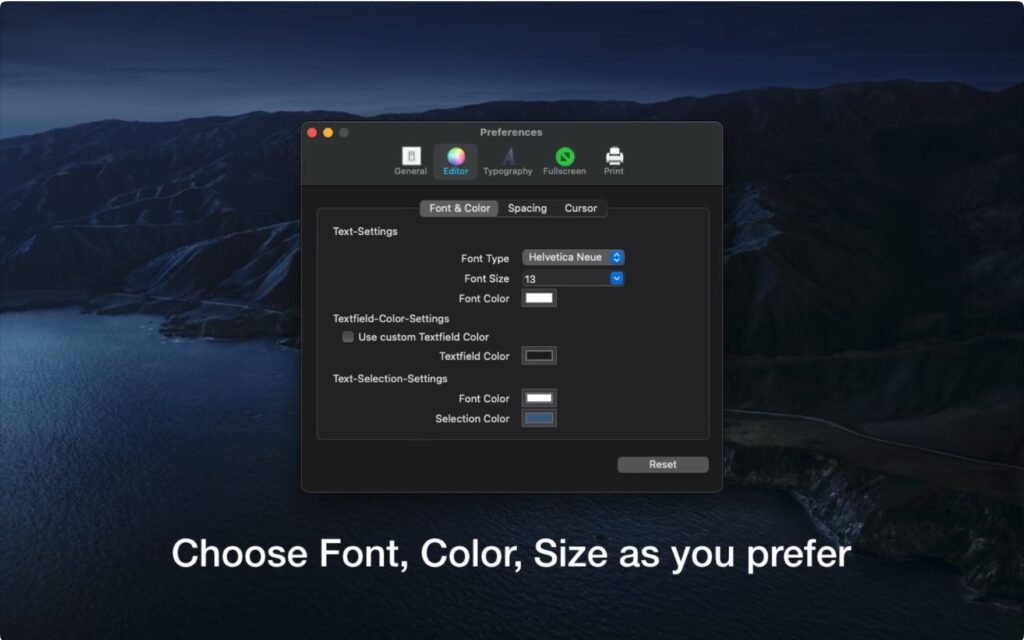Screen dimensions: 1024x640
Task: Switch to the Cursor tab
Action: pyautogui.click(x=581, y=208)
